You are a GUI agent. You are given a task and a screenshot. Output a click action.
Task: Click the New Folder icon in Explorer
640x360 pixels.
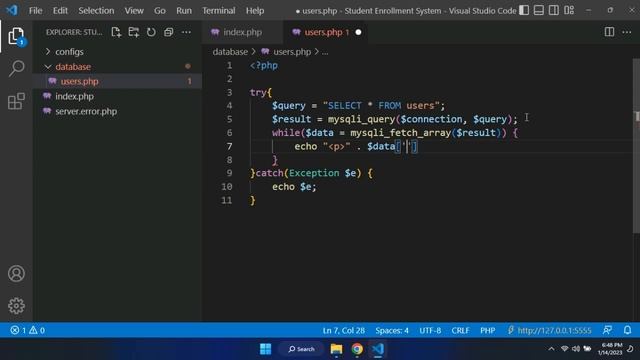tap(133, 32)
